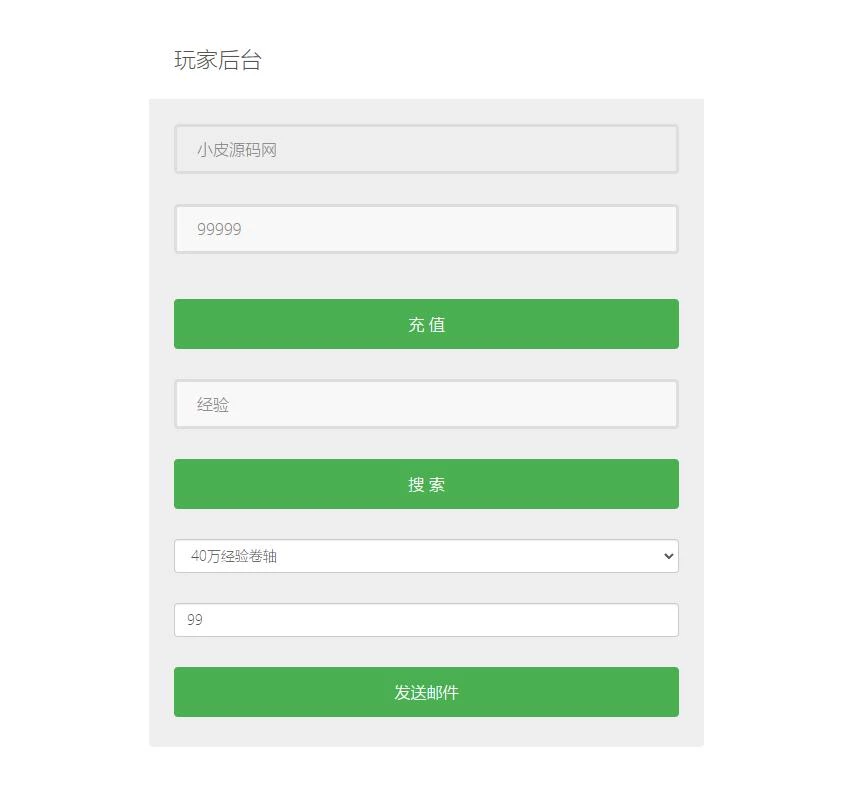The height and width of the screenshot is (785, 849).
Task: Focus the 小皮源码网 username field
Action: 426,149
